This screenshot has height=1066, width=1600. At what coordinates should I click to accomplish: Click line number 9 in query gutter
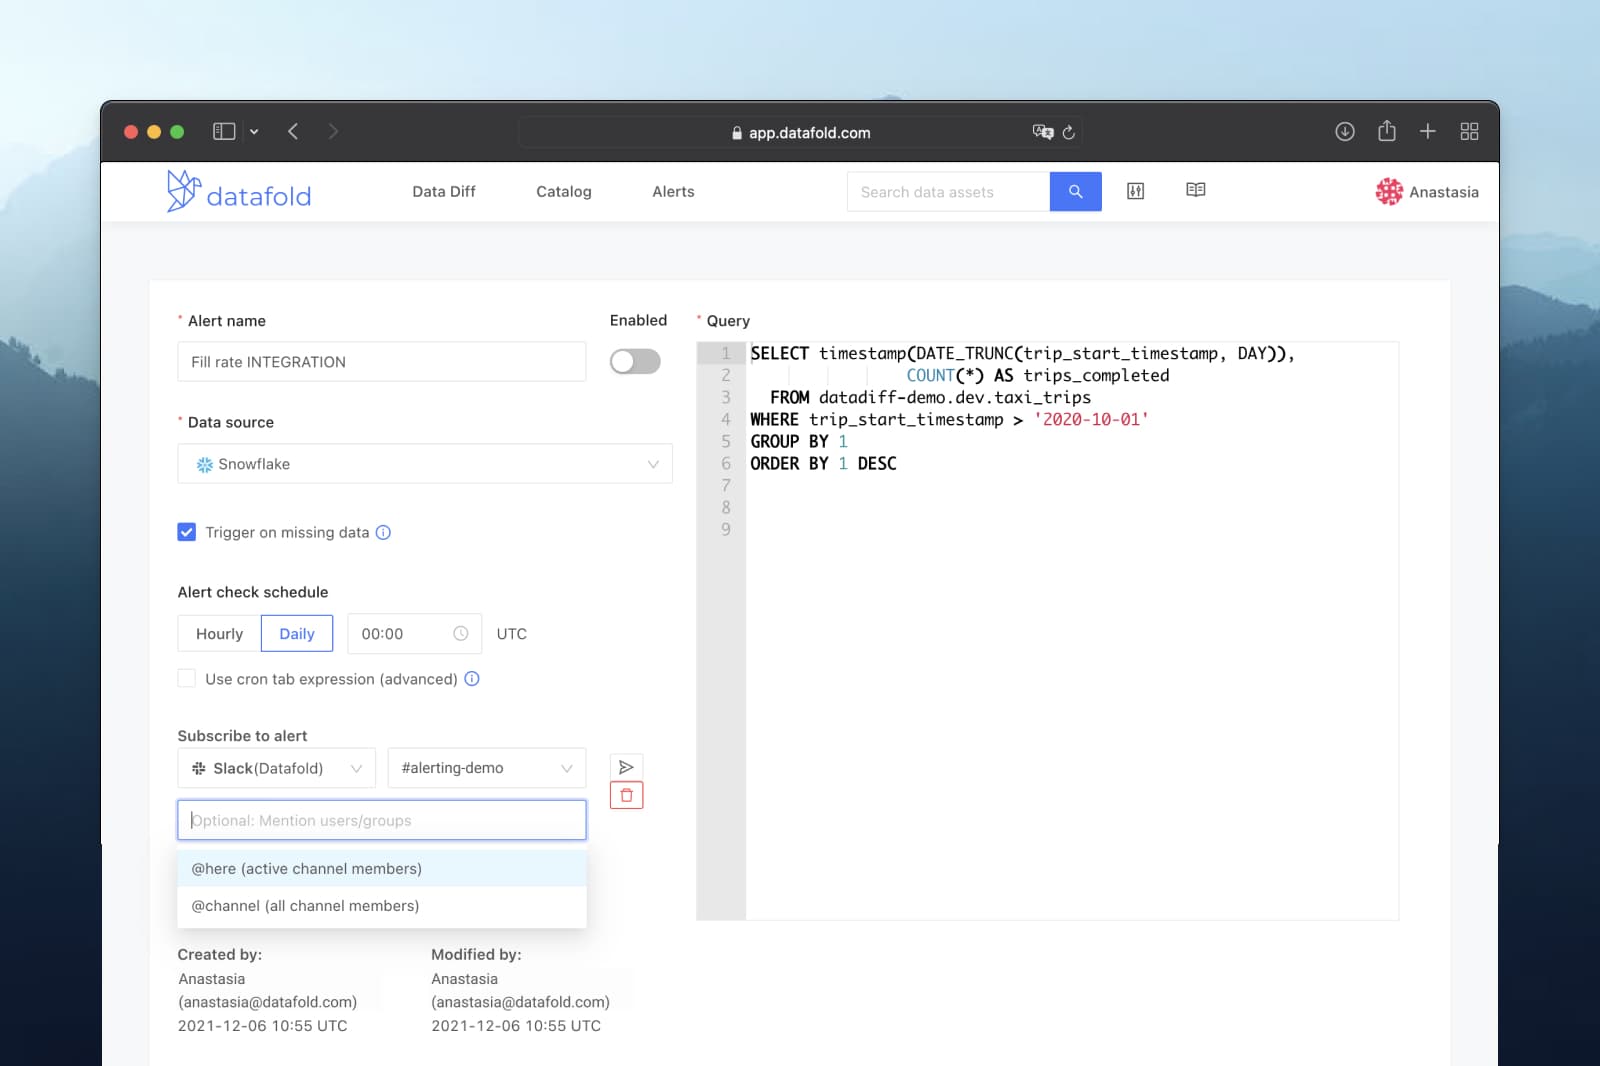click(726, 529)
